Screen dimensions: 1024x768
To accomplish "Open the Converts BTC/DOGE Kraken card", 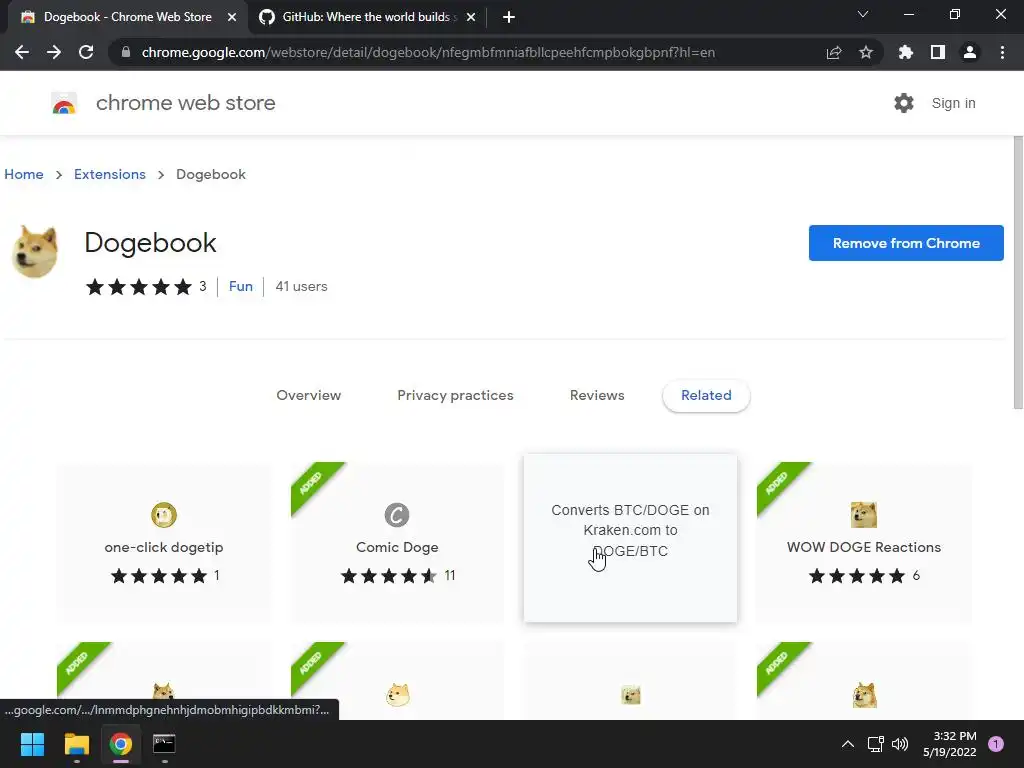I will coord(630,538).
